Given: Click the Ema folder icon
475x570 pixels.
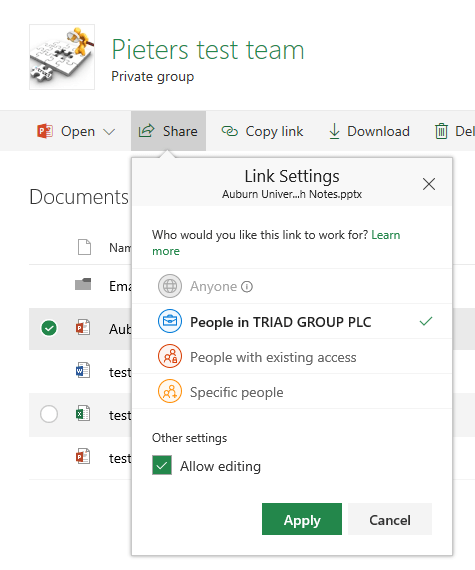Looking at the screenshot, I should tap(83, 284).
